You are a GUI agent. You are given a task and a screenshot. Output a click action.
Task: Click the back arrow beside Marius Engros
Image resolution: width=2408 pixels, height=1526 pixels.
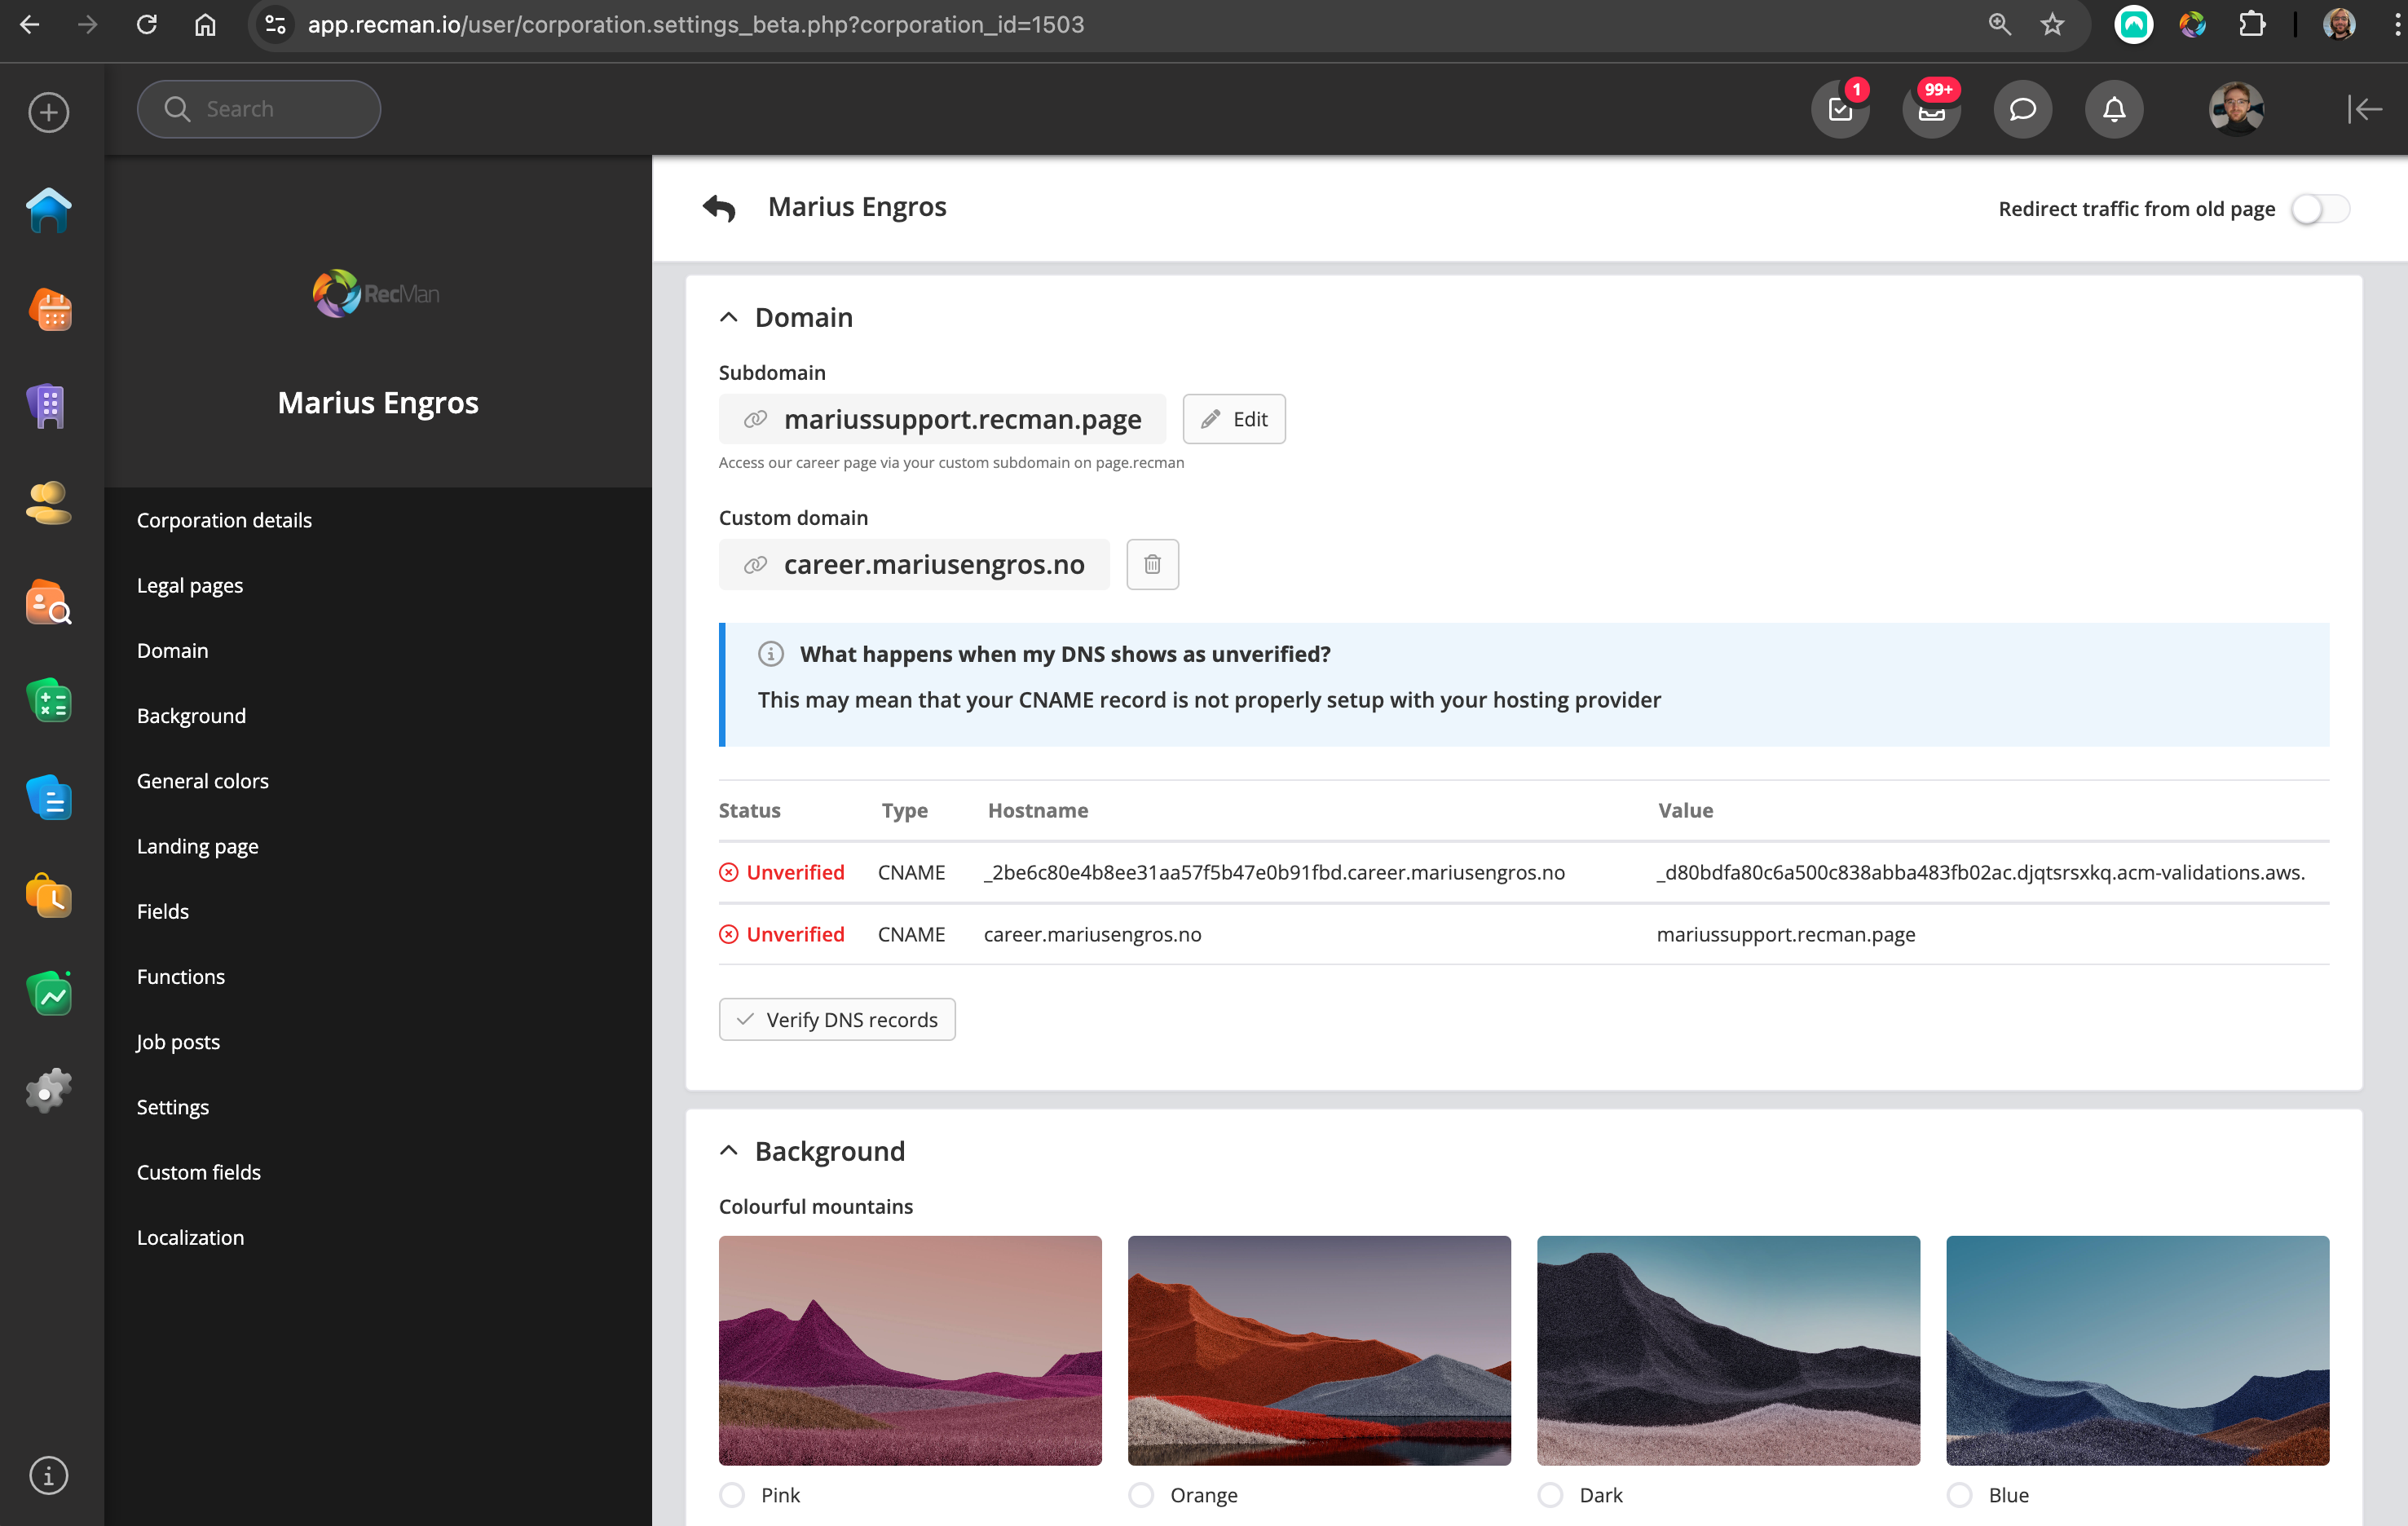(719, 208)
